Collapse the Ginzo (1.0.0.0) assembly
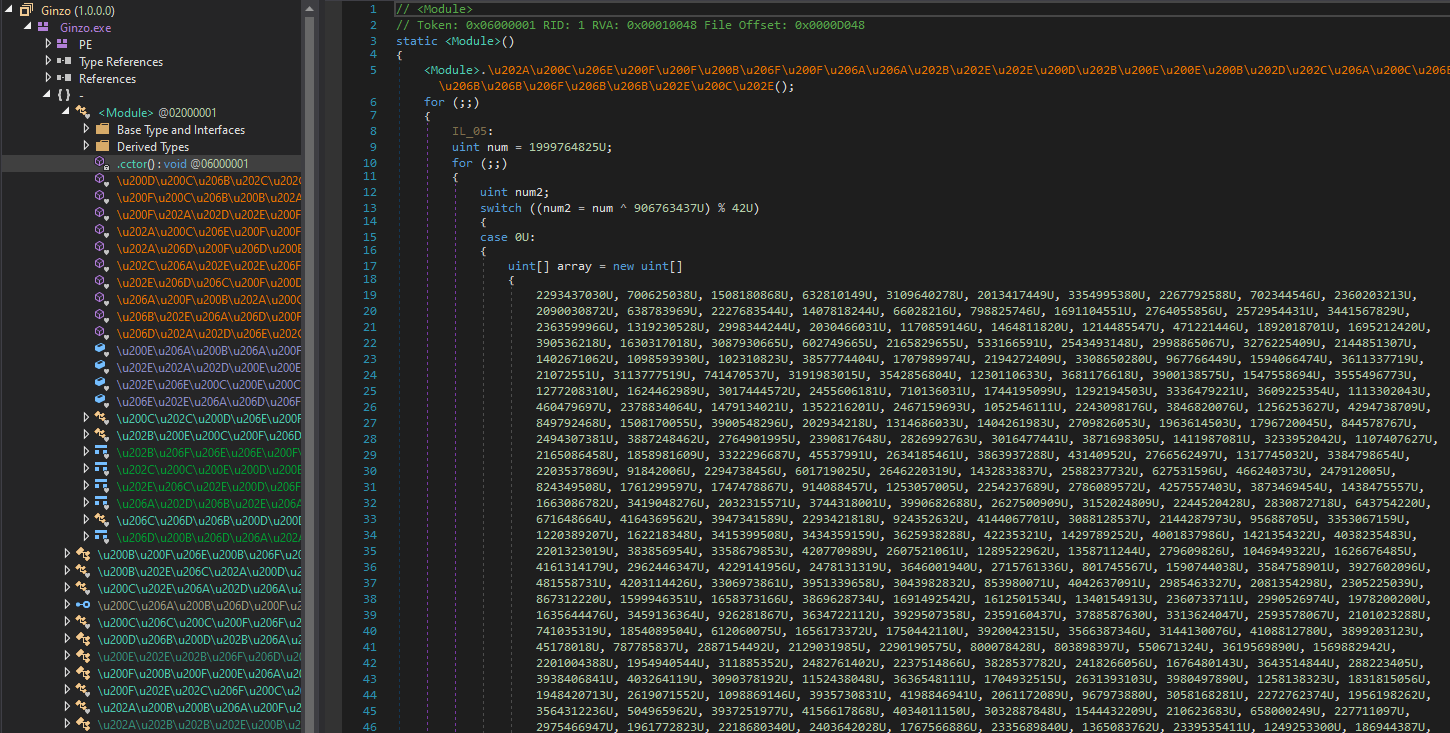Image resolution: width=1450 pixels, height=733 pixels. [9, 10]
